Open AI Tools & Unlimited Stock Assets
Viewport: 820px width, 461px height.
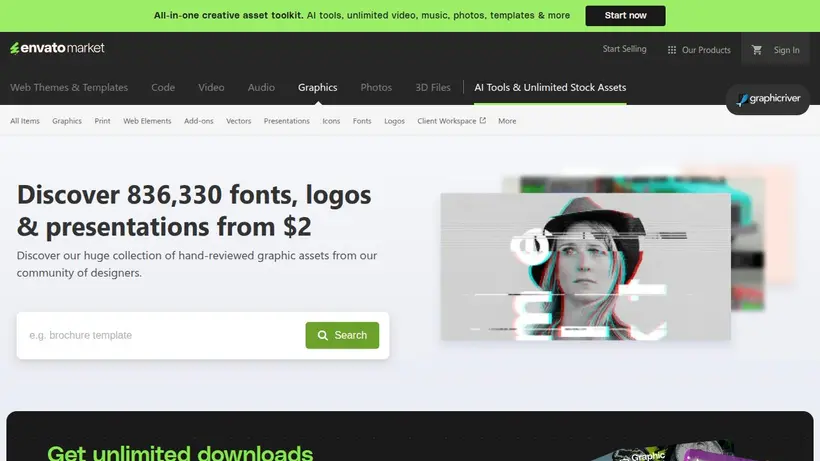550,87
